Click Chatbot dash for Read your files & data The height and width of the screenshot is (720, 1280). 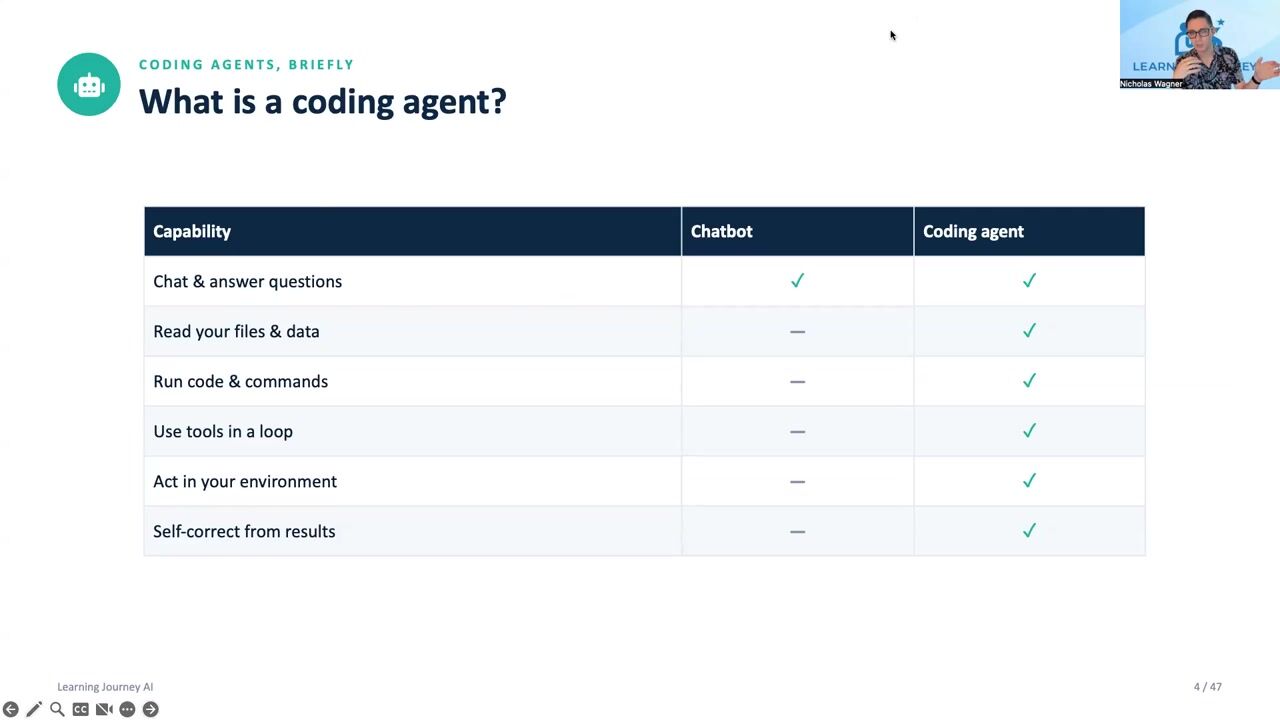pyautogui.click(x=797, y=331)
